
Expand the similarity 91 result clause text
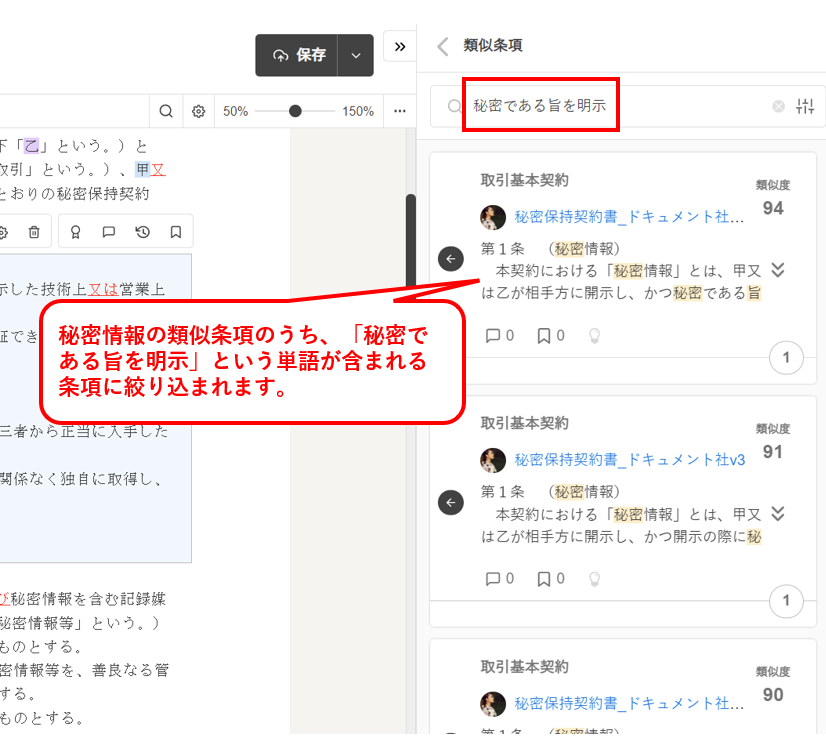tap(778, 513)
